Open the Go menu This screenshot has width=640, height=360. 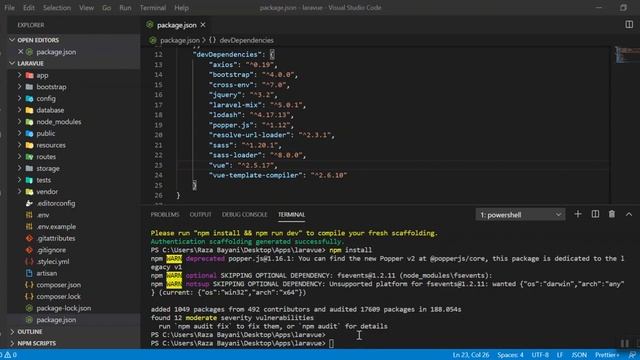coord(107,8)
